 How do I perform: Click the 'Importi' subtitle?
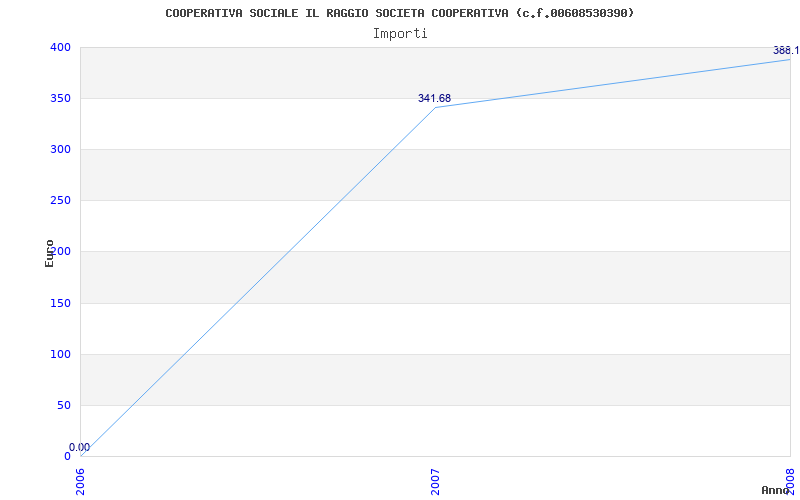pos(400,34)
